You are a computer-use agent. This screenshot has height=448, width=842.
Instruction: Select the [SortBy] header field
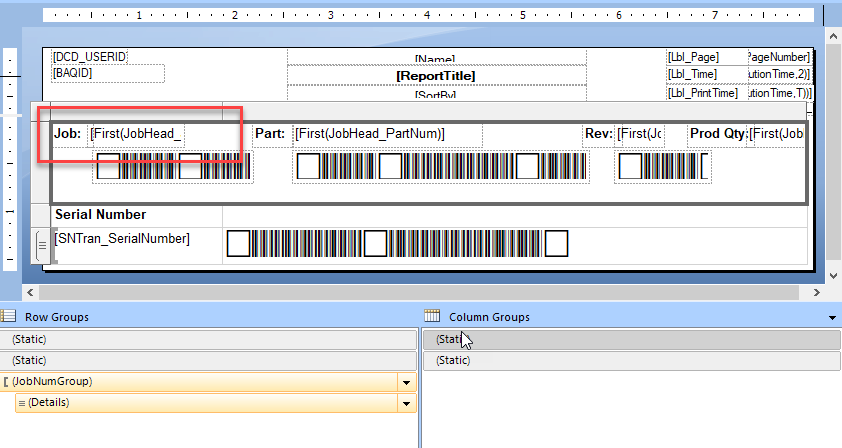click(x=436, y=93)
